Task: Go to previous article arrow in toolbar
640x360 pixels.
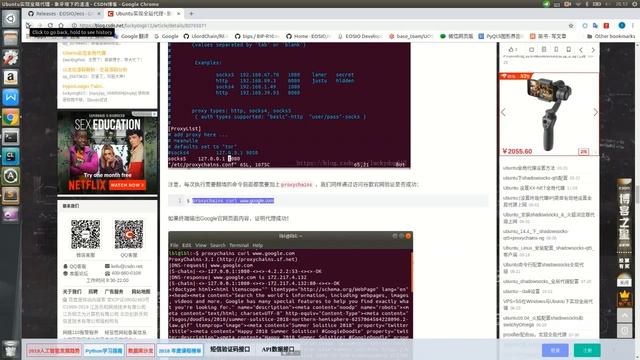Action: click(581, 50)
